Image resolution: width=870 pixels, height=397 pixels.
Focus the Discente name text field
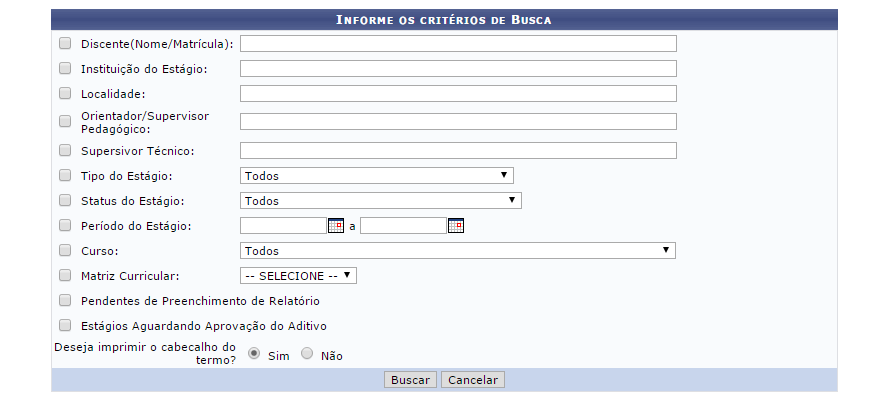click(x=458, y=44)
